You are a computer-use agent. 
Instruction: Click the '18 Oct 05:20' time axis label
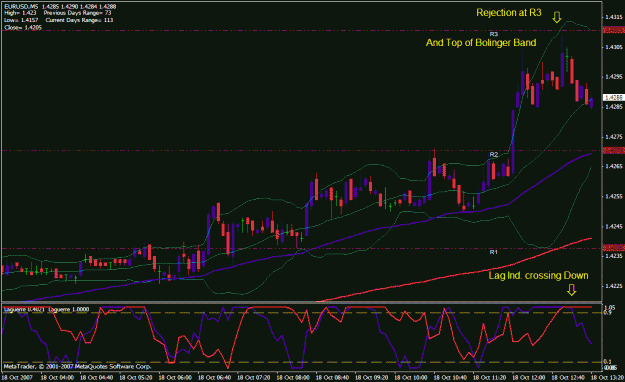click(x=136, y=377)
